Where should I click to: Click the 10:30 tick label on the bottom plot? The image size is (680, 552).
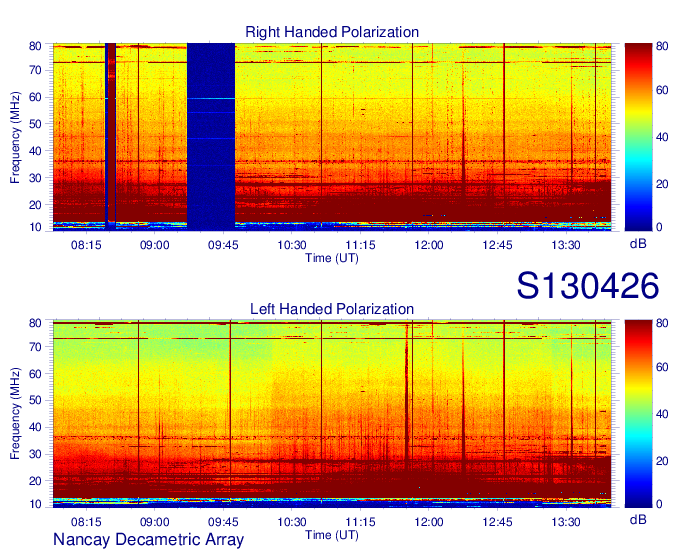point(291,522)
